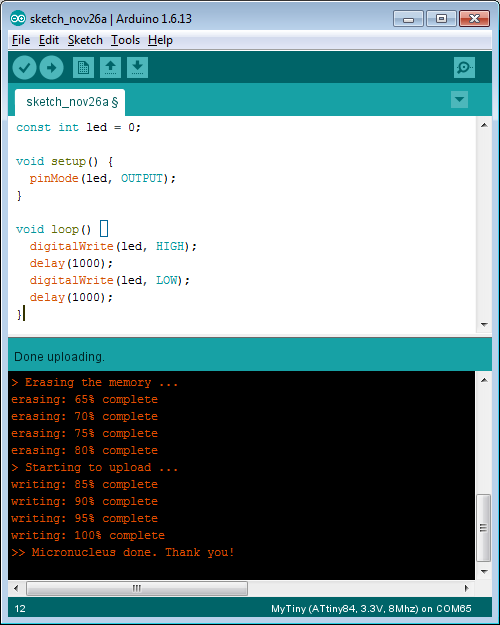
Task: Click '>> Micronucleus done. Thank you!' line
Action: coord(123,552)
